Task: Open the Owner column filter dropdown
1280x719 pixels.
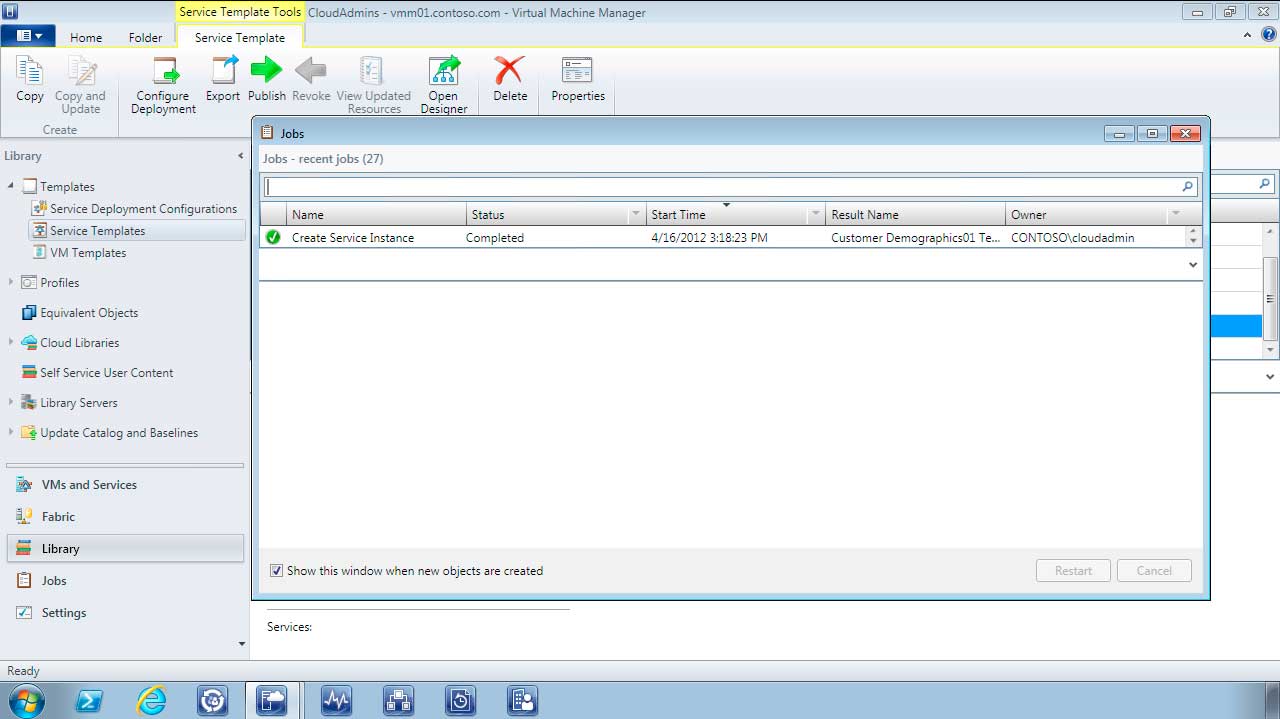Action: [x=1176, y=214]
